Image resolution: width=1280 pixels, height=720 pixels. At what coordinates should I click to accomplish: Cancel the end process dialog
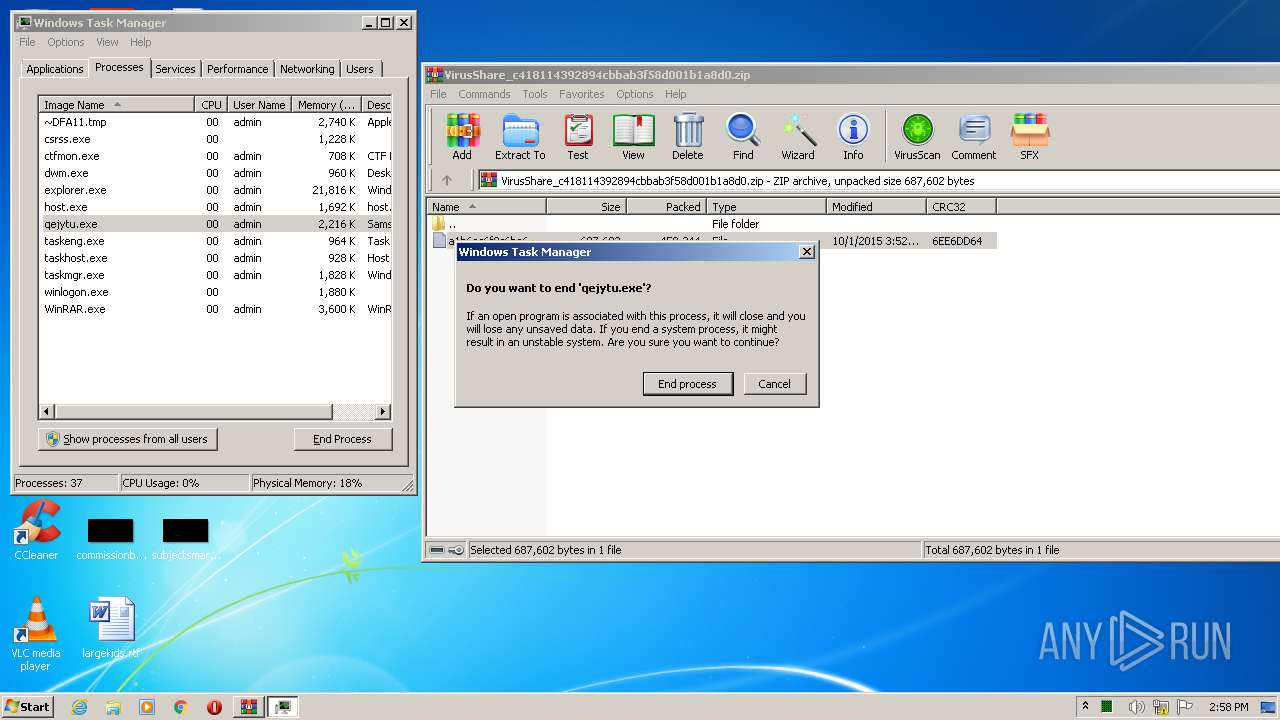(774, 384)
